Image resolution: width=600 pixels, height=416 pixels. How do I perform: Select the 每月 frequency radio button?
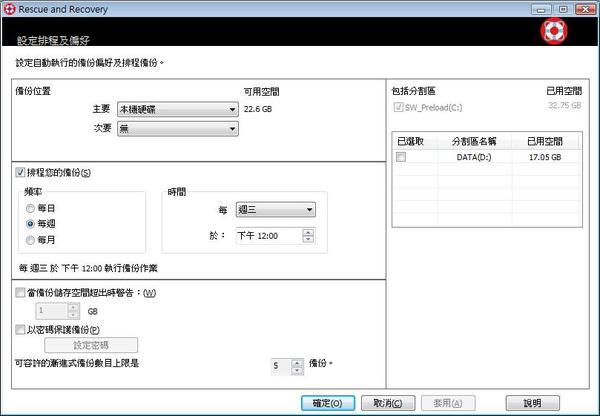30,240
